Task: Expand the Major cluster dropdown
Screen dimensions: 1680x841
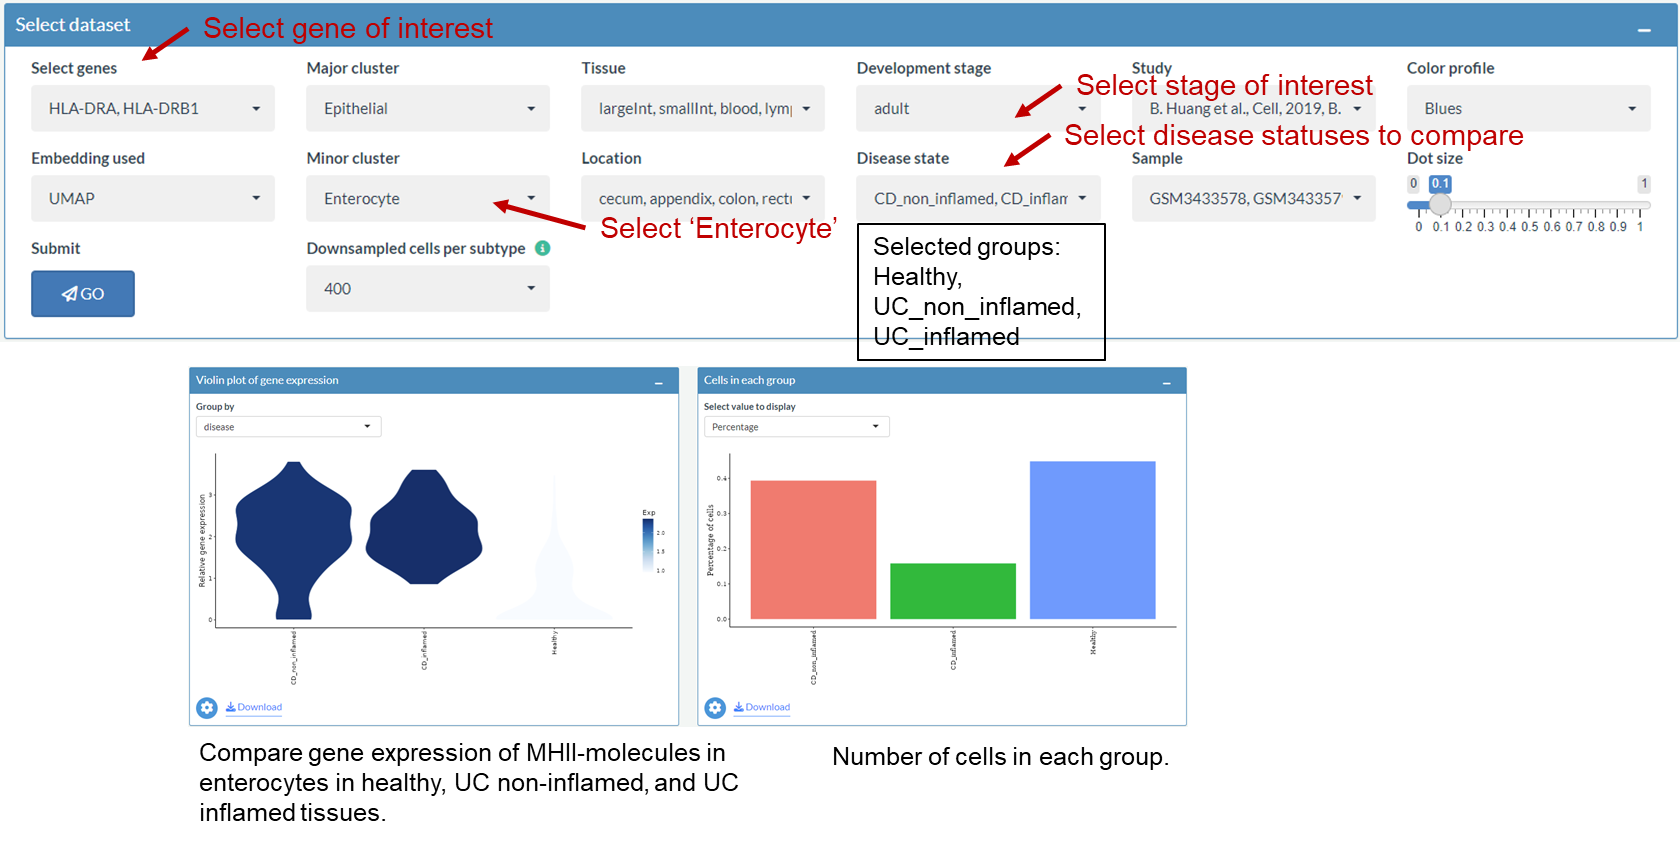Action: pos(428,108)
